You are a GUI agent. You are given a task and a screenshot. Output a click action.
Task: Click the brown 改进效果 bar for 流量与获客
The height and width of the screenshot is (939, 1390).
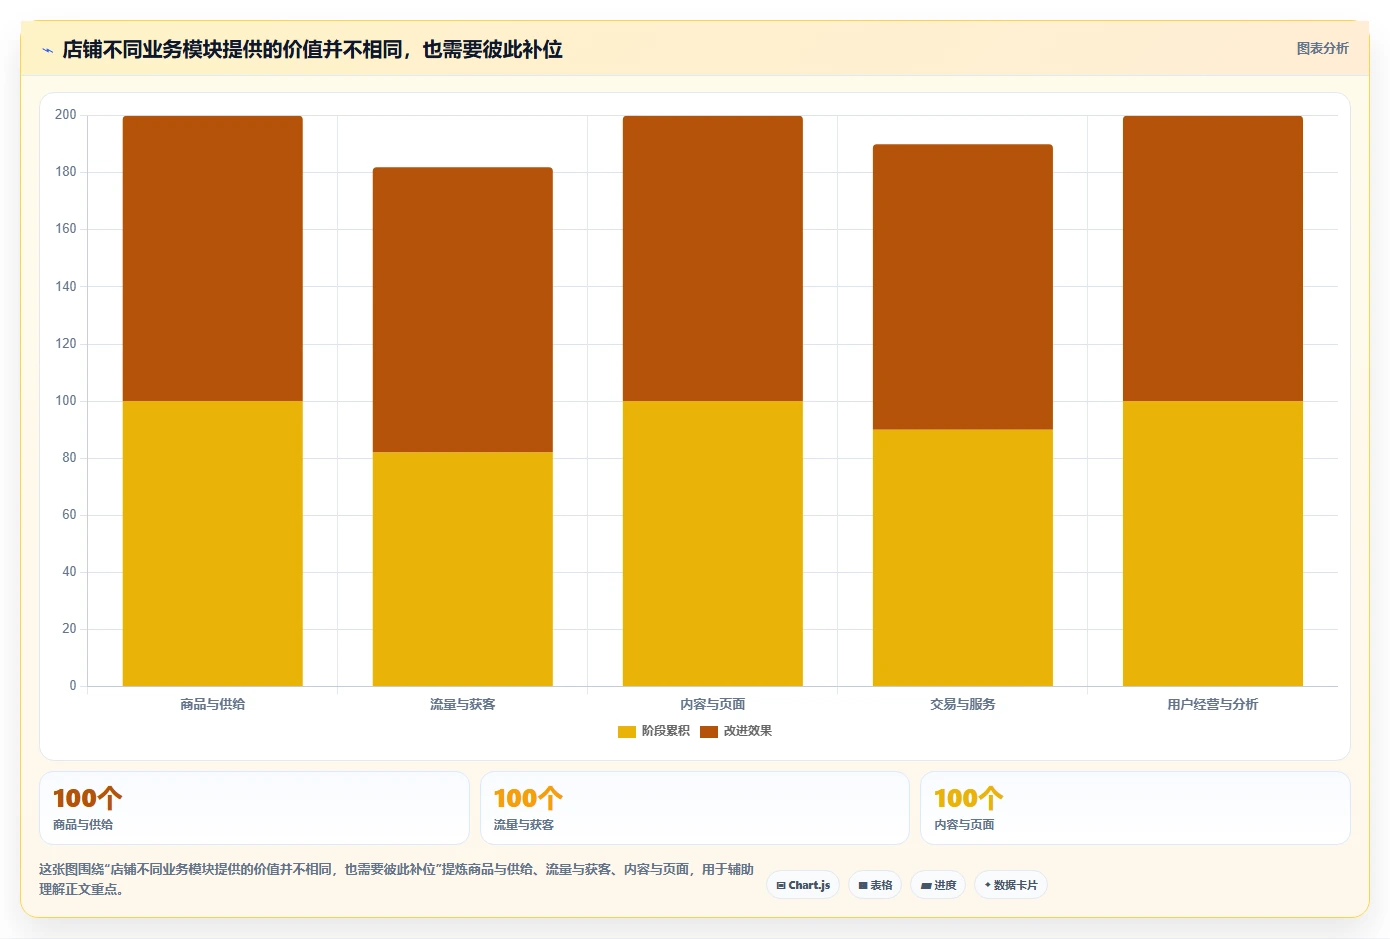(x=463, y=310)
